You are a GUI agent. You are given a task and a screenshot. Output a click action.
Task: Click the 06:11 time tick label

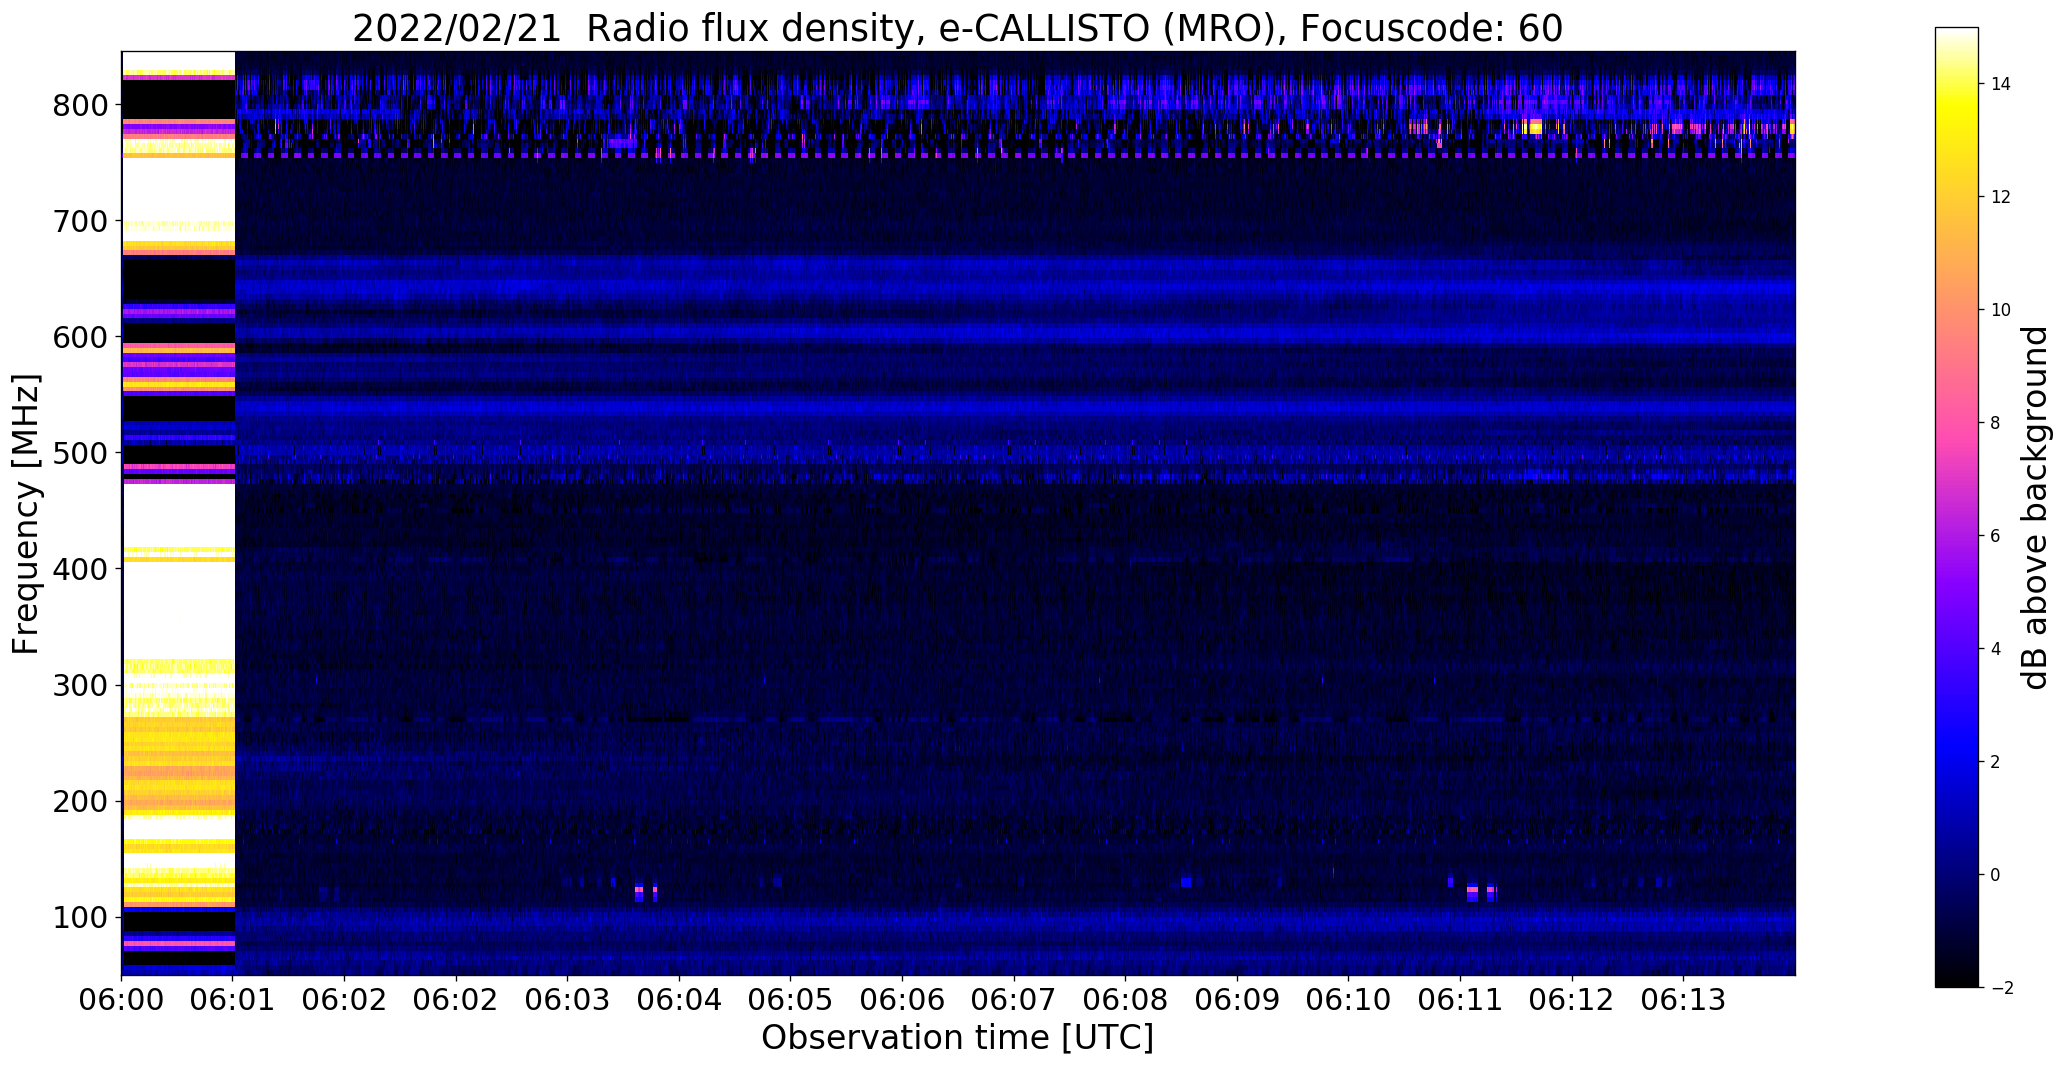(x=1460, y=1000)
